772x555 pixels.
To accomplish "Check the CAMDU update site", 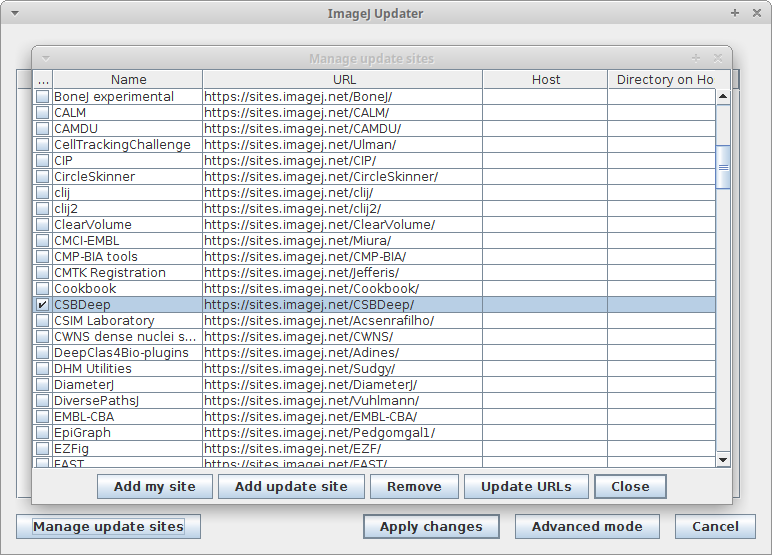I will [x=42, y=129].
